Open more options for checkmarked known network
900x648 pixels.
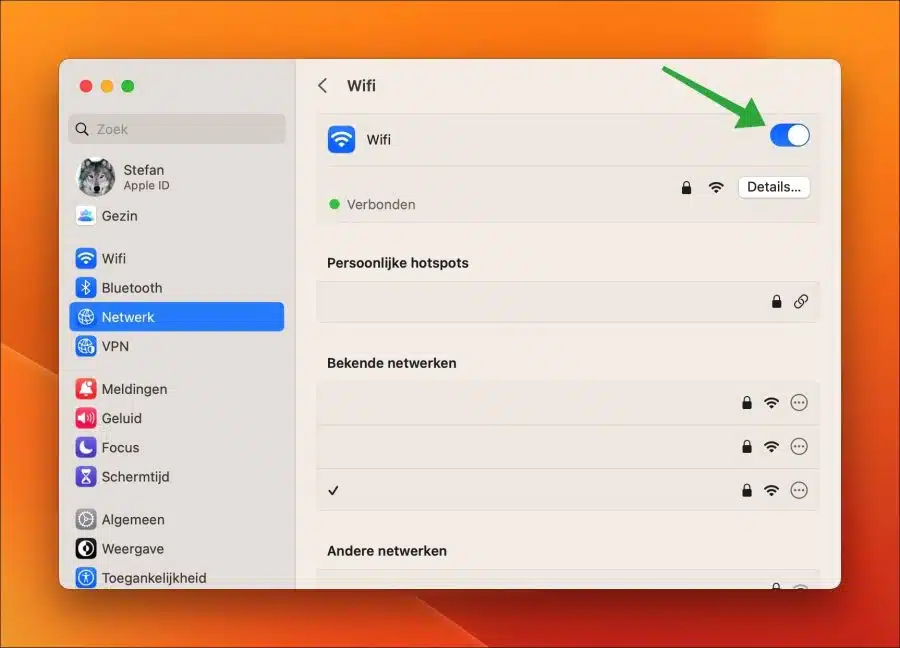799,490
